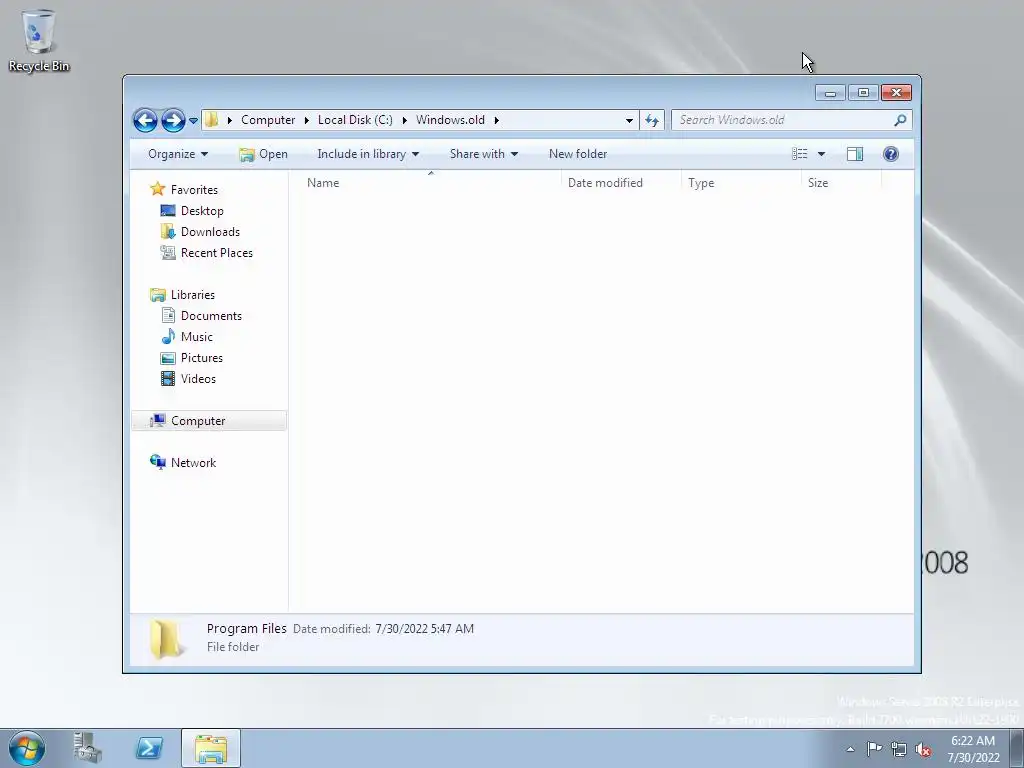Expand the arrow after Windows.old breadcrumb
Image resolution: width=1024 pixels, height=768 pixels.
coord(496,120)
